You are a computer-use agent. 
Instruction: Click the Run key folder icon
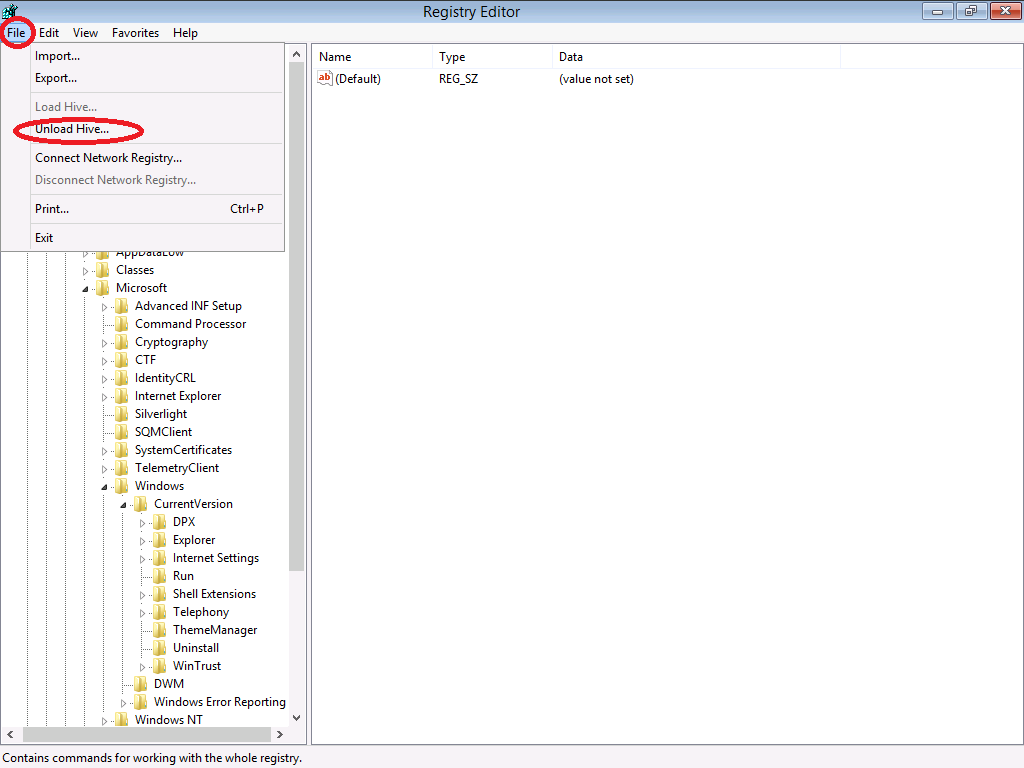[160, 576]
